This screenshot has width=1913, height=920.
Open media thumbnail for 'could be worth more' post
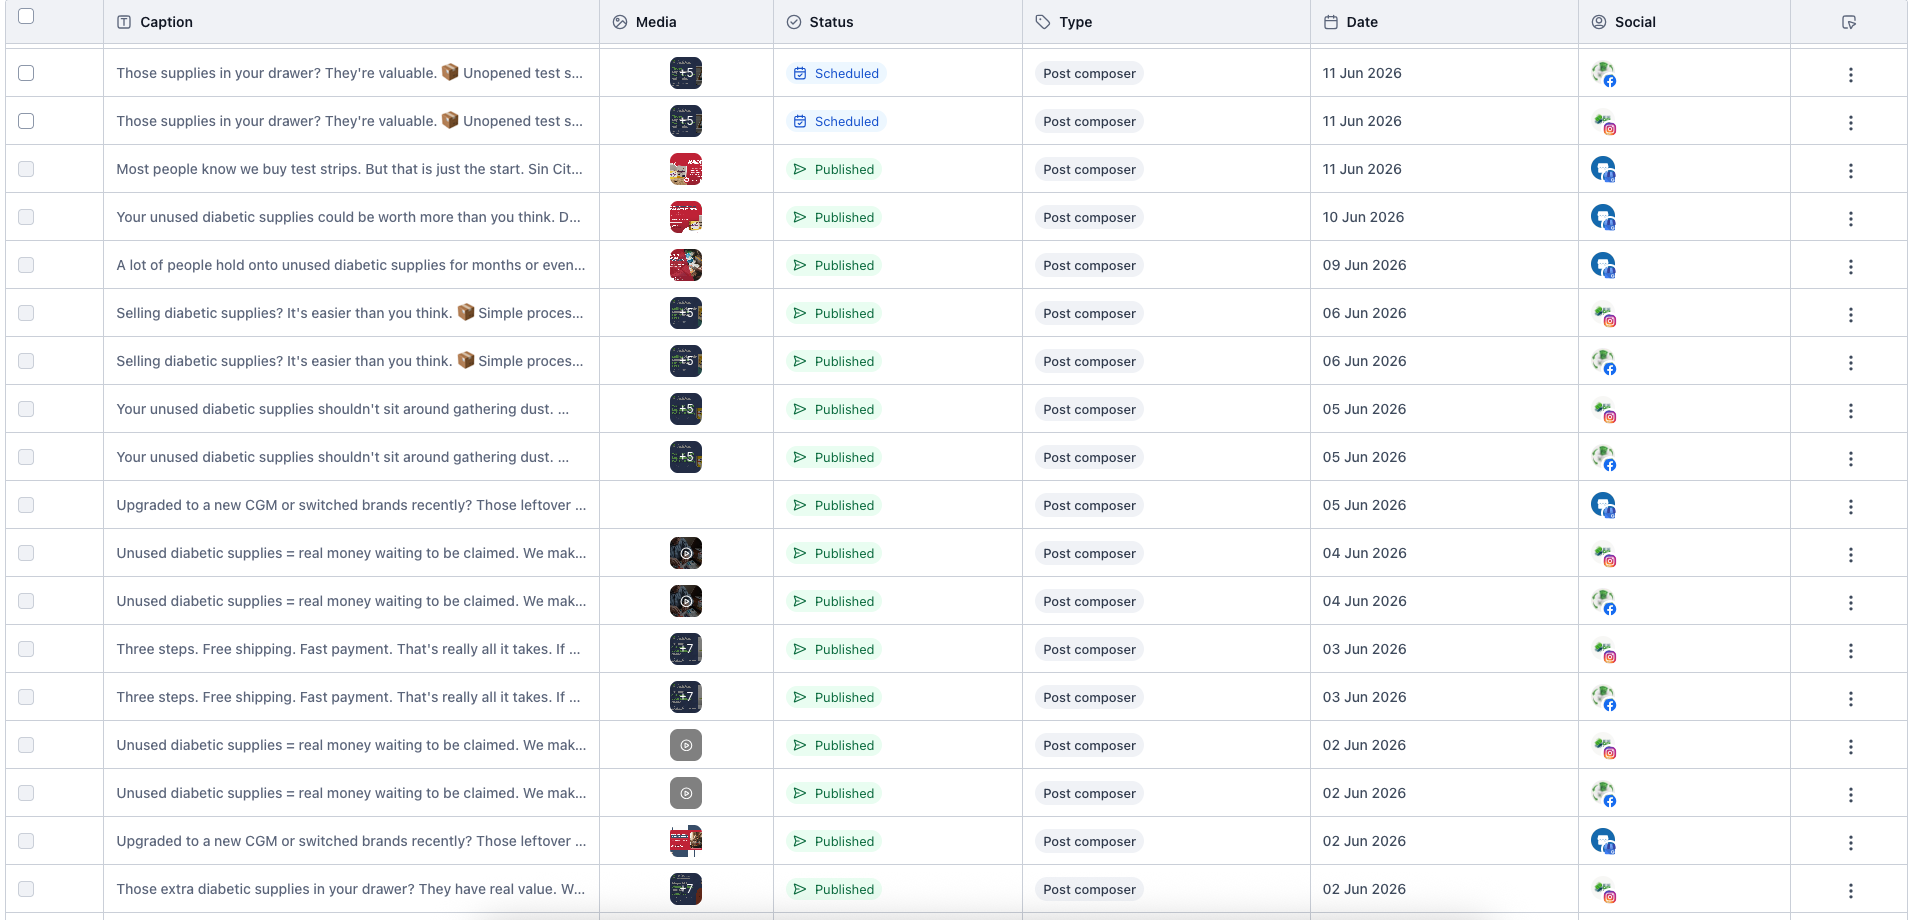(x=686, y=217)
